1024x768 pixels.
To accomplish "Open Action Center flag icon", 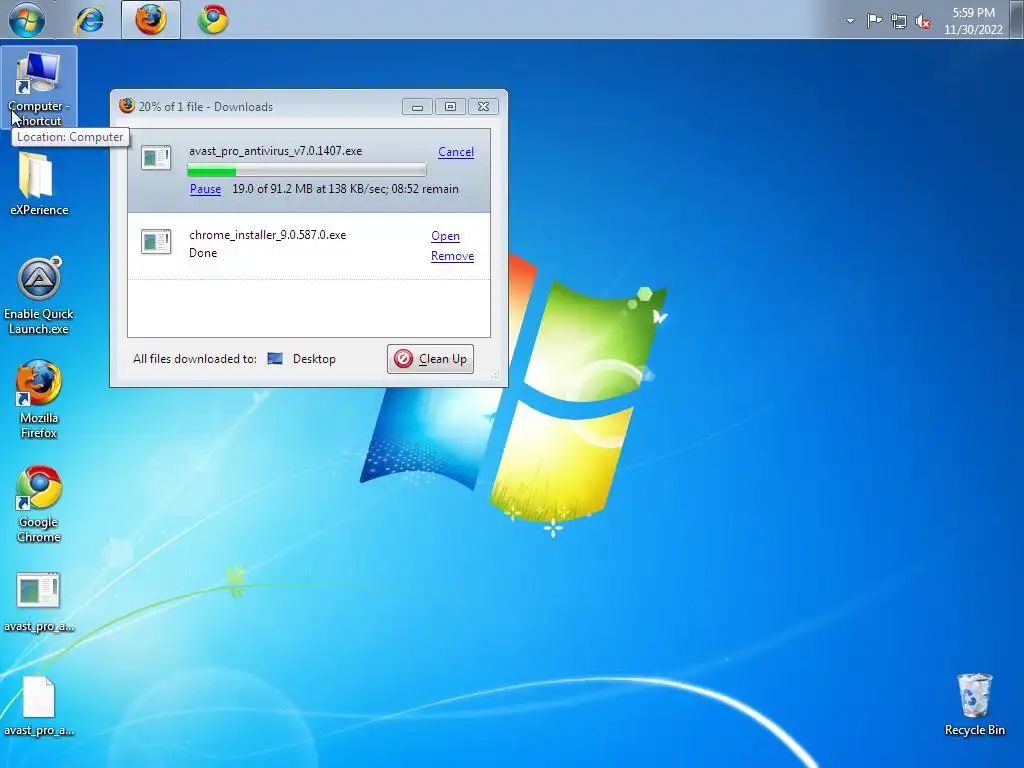I will (874, 21).
